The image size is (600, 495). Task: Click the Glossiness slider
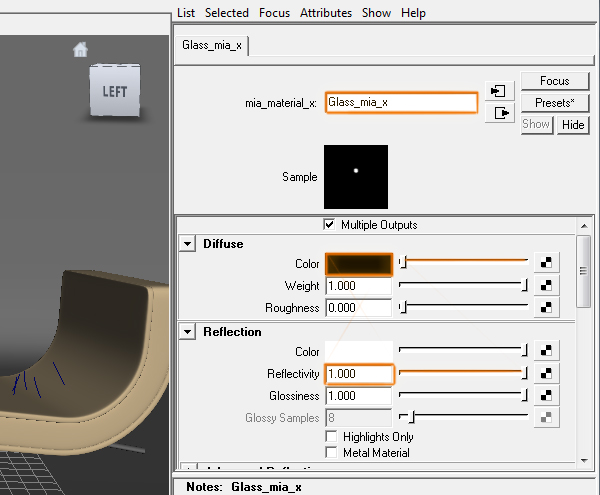[463, 395]
